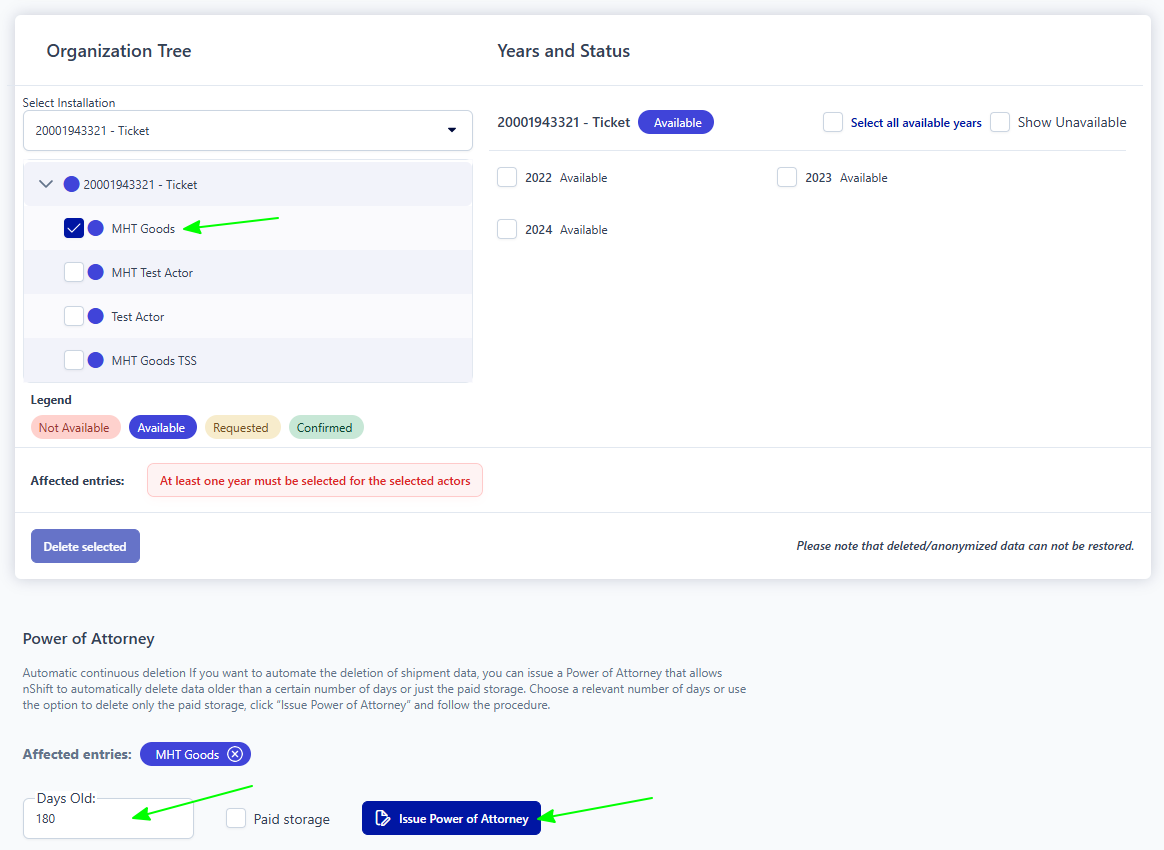The width and height of the screenshot is (1164, 850).
Task: Enable Show Unavailable checkbox
Action: [1000, 122]
